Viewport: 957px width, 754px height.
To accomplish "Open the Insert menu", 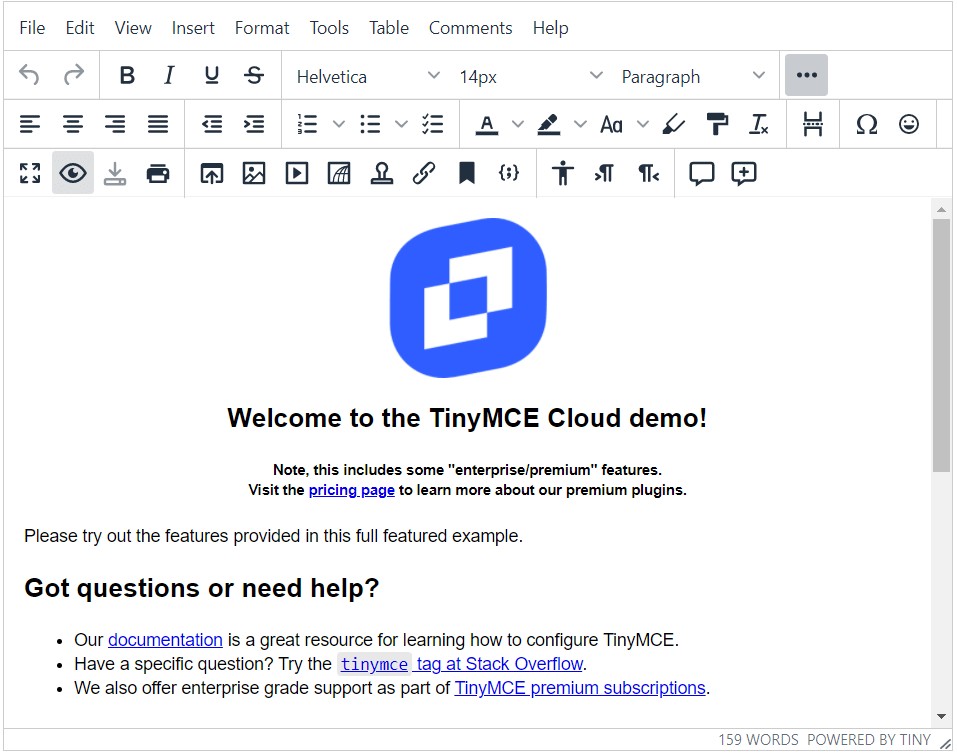I will [x=193, y=28].
